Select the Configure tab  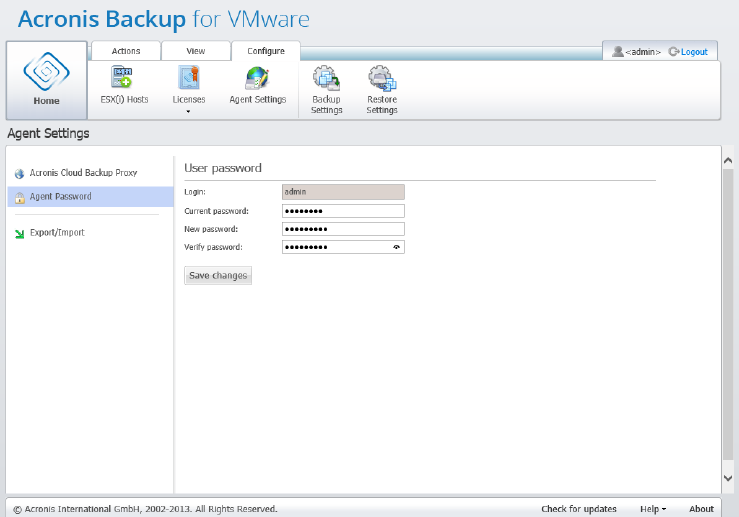point(266,51)
